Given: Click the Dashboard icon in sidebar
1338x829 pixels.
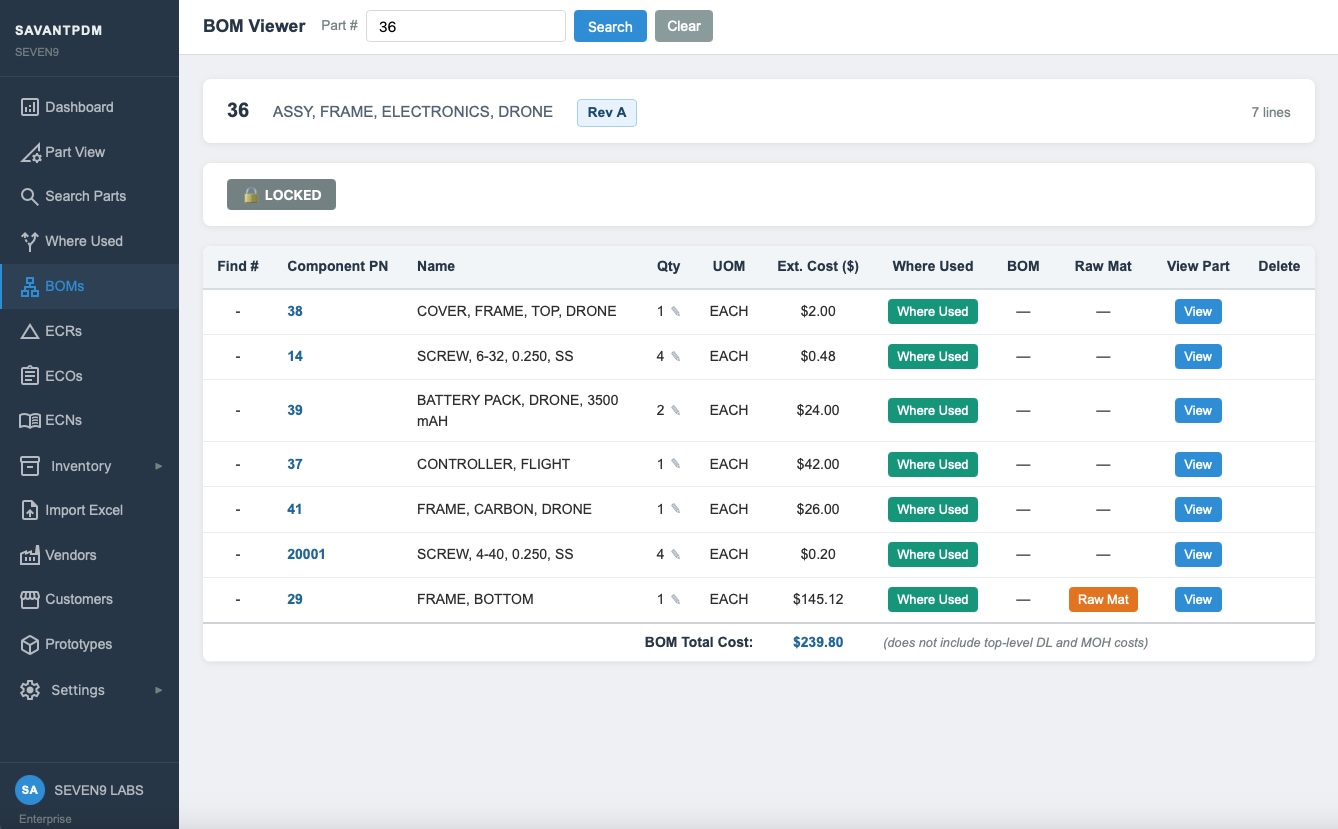Looking at the screenshot, I should tap(30, 107).
